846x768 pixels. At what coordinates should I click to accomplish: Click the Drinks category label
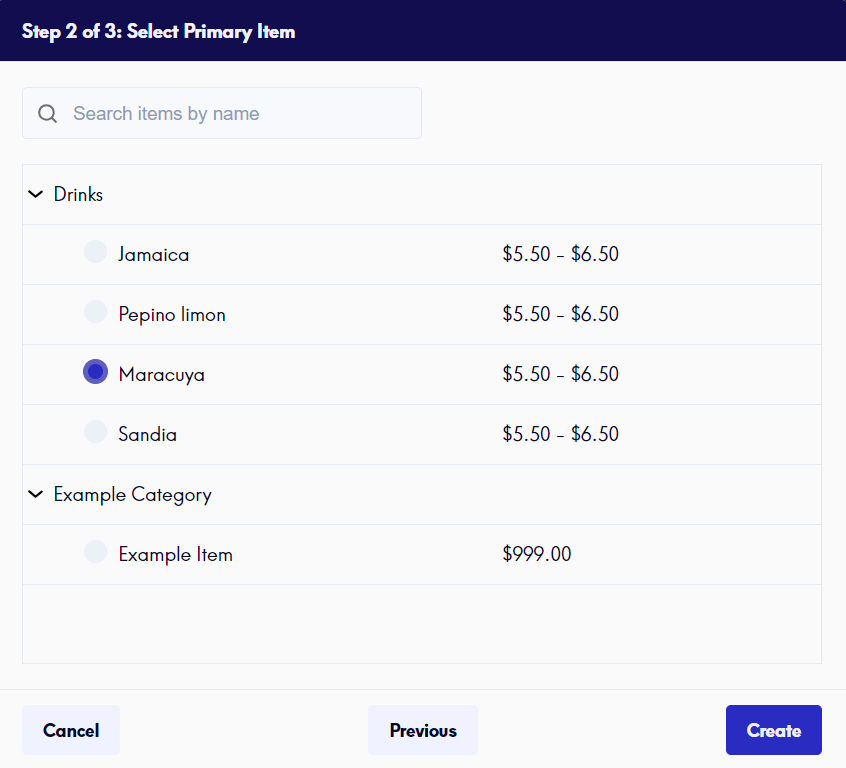[x=78, y=194]
